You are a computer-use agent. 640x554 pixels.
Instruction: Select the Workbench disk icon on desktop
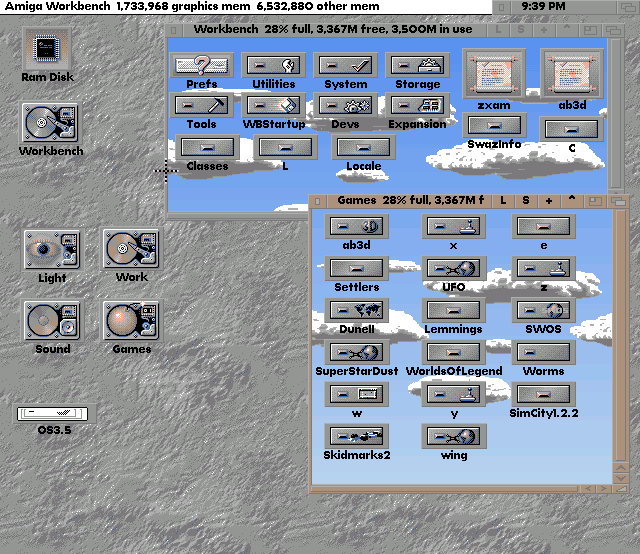50,123
